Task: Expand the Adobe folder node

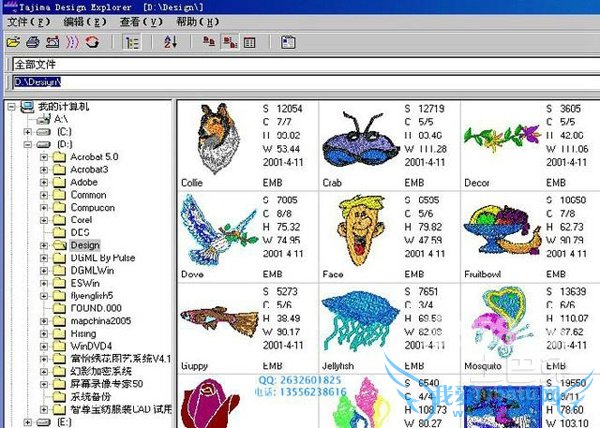Action: pyautogui.click(x=44, y=182)
